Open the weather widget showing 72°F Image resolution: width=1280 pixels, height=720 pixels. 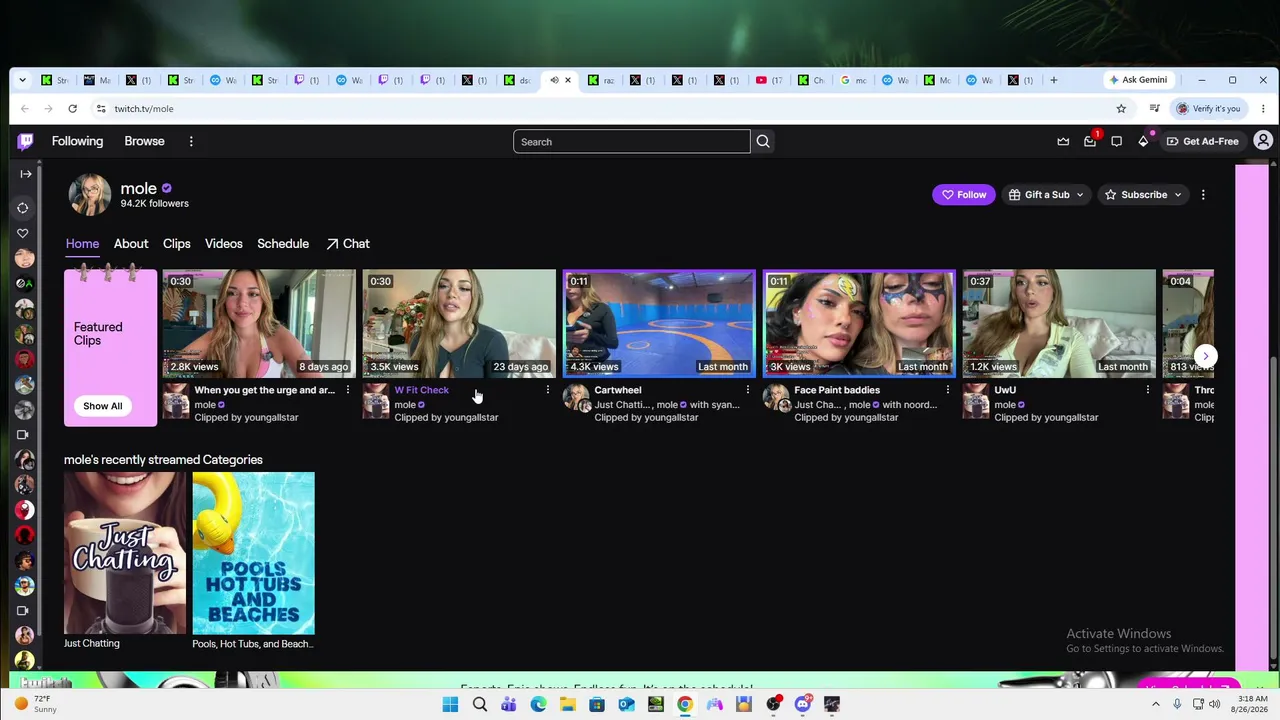pos(36,704)
